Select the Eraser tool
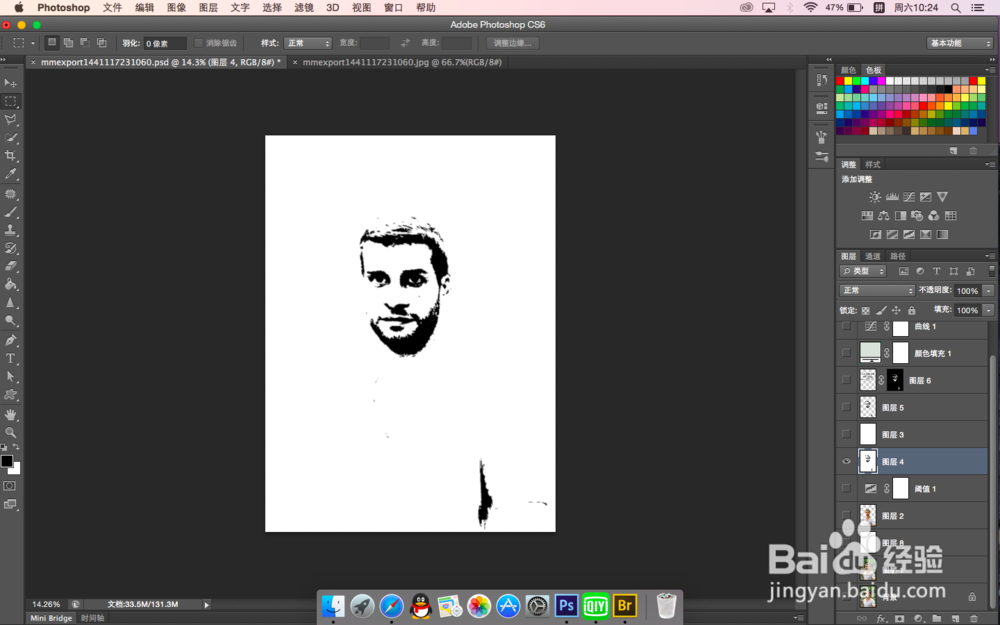The image size is (1000, 625). point(11,267)
